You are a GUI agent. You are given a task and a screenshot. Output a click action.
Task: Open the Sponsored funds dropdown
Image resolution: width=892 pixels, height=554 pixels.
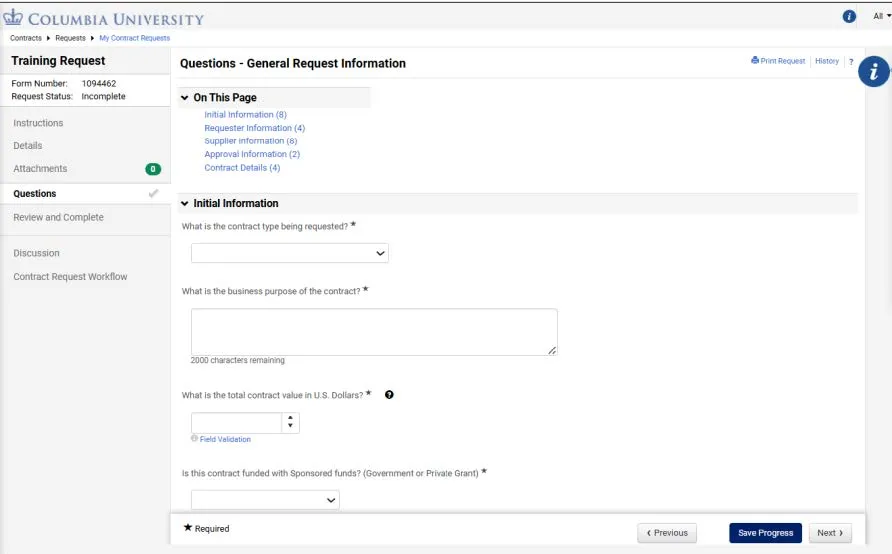coord(265,500)
